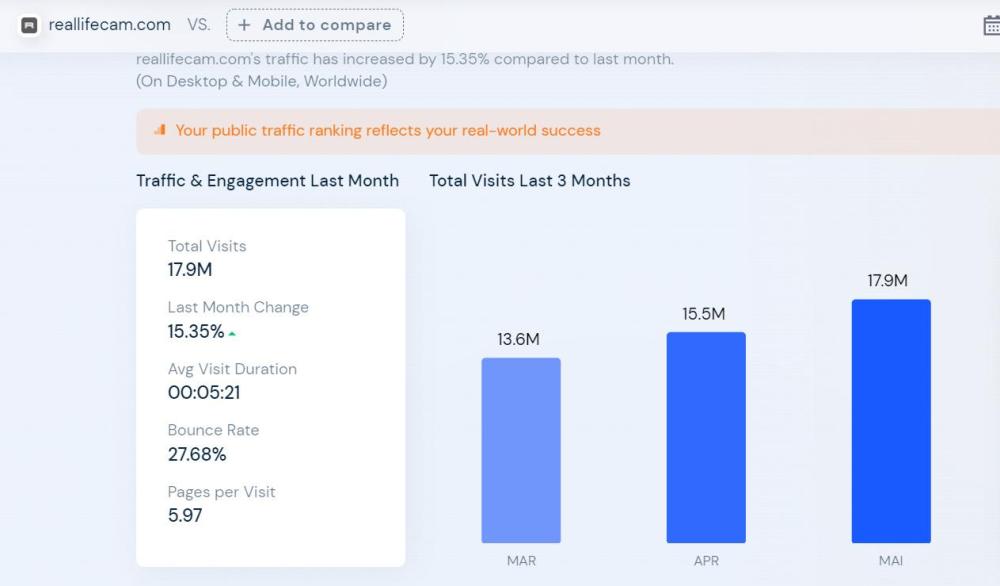Select the 13.6M value label
This screenshot has width=1000, height=586.
click(x=518, y=340)
